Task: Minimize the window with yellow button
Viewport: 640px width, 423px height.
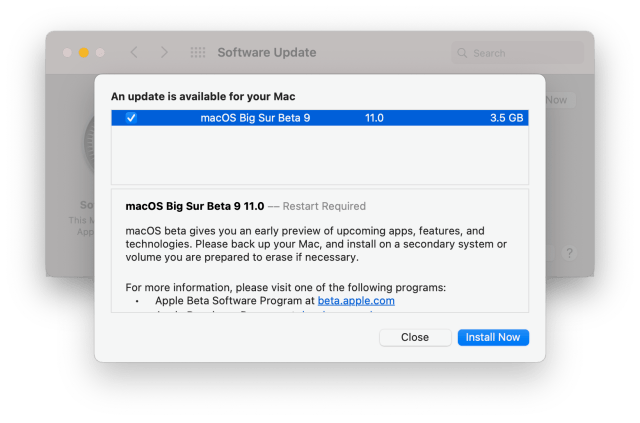Action: 84,52
